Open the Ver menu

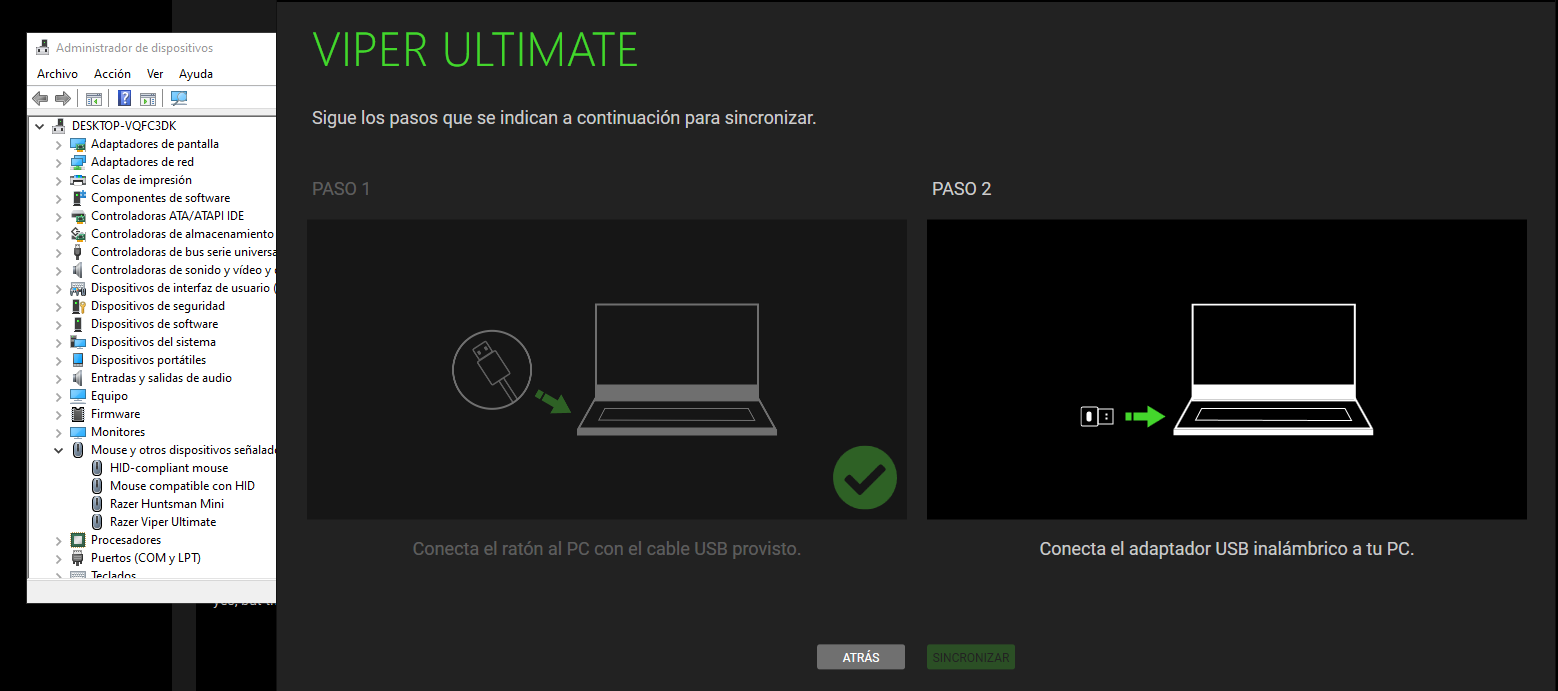click(x=155, y=74)
